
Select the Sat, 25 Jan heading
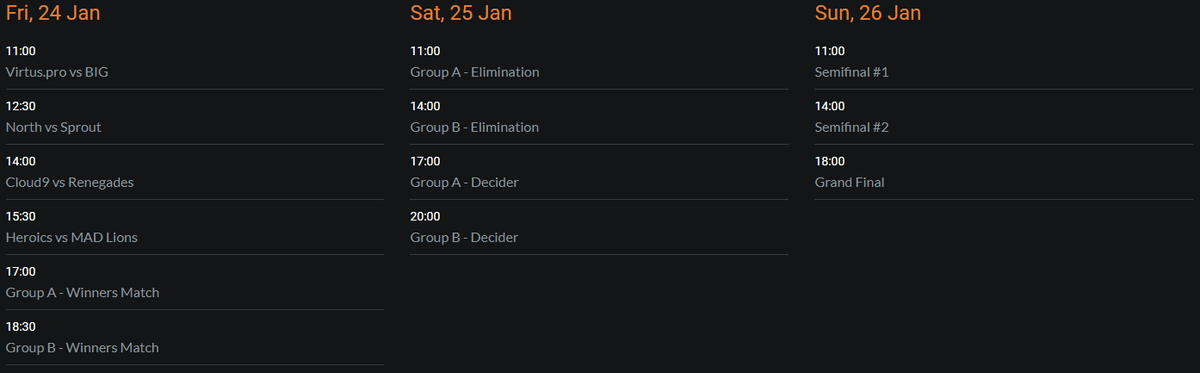coord(460,13)
